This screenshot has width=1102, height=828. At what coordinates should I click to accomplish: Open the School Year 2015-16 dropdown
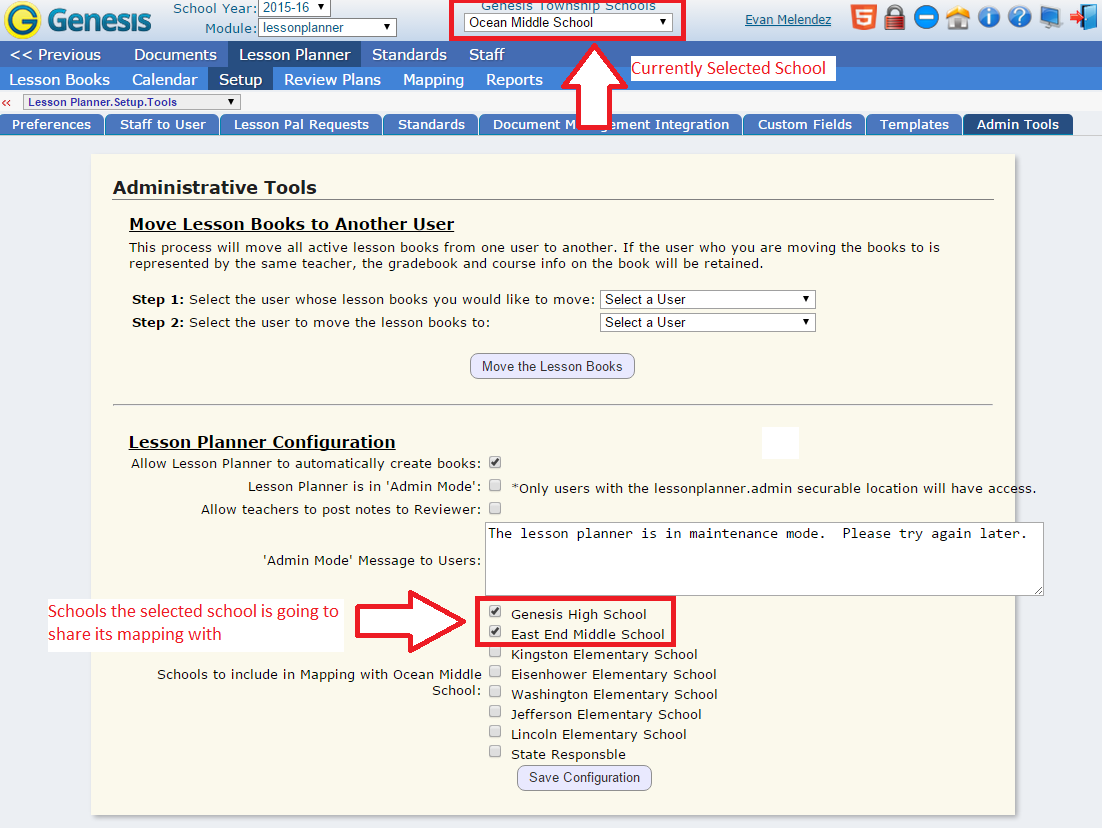click(294, 8)
